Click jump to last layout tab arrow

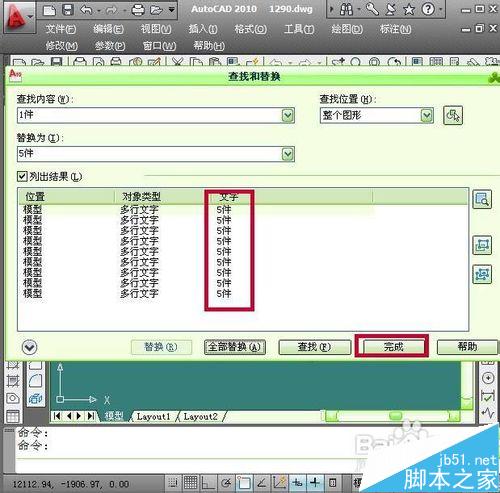[91, 416]
